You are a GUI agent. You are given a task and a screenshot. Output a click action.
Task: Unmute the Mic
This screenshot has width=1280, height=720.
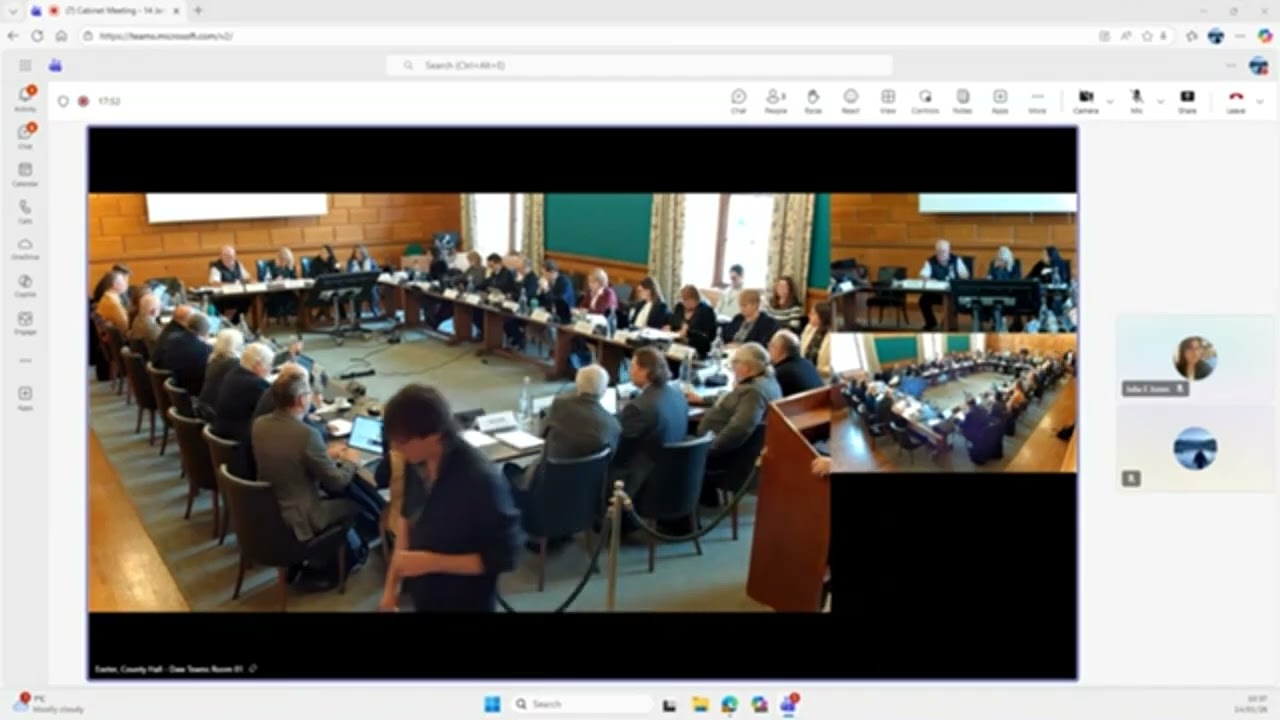point(1136,100)
